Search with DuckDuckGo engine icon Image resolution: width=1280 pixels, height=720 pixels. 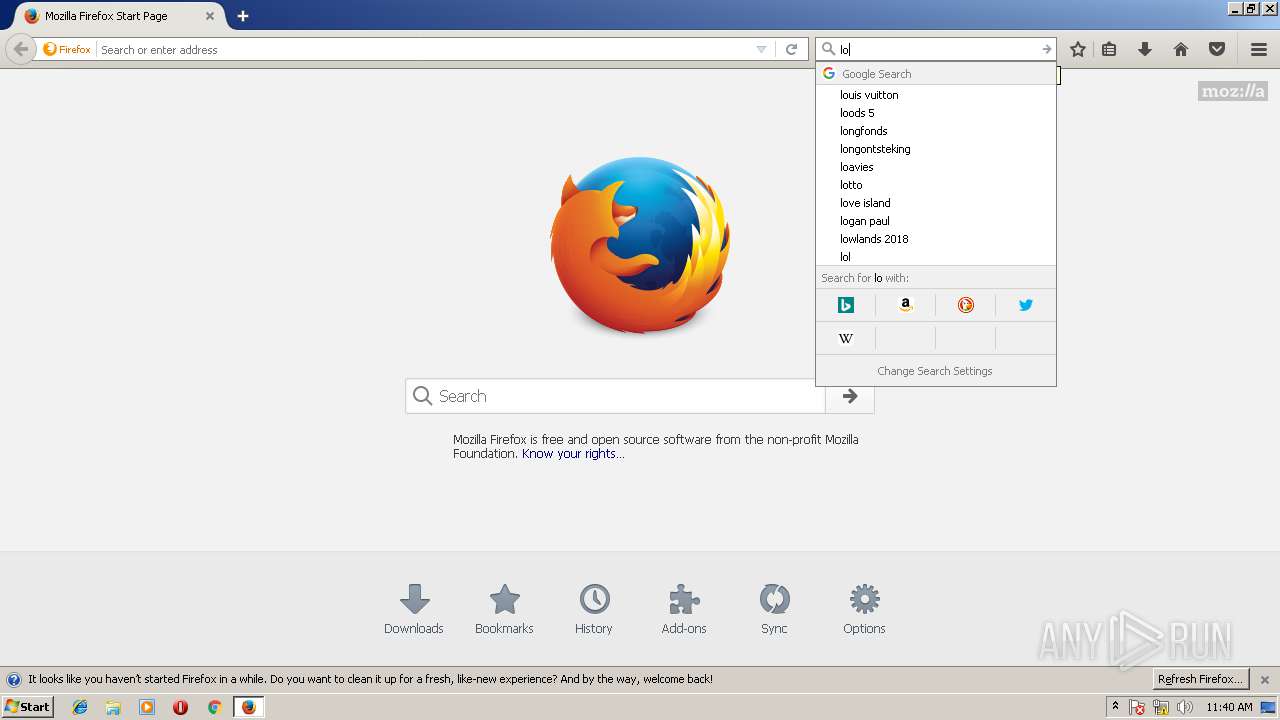point(966,305)
